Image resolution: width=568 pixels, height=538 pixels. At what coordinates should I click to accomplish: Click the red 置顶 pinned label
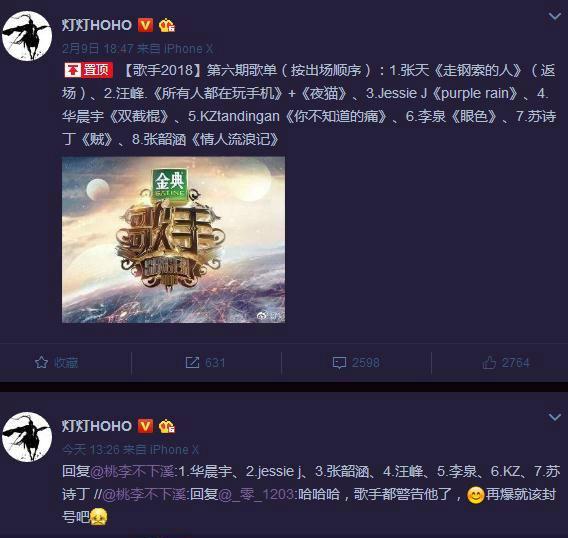[89, 70]
